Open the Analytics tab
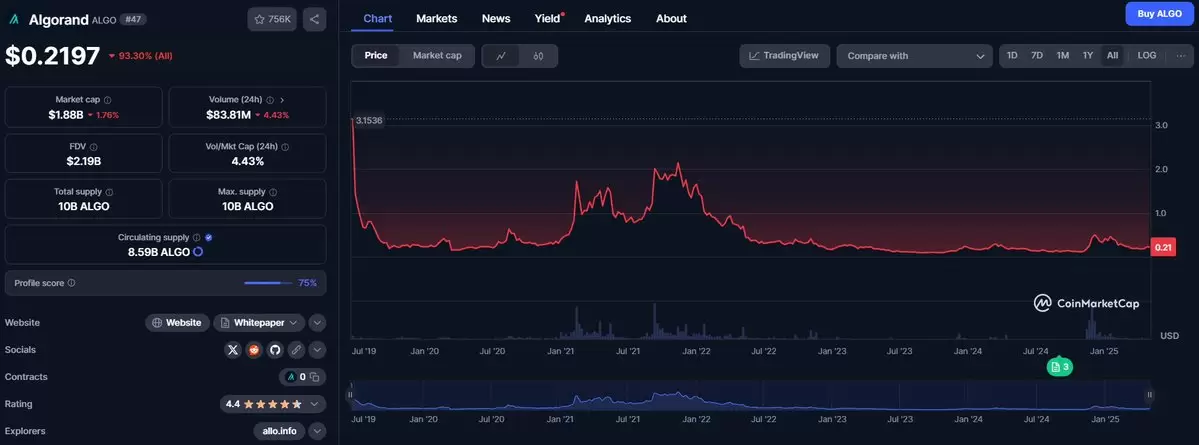Viewport: 1199px width, 445px height. click(608, 18)
